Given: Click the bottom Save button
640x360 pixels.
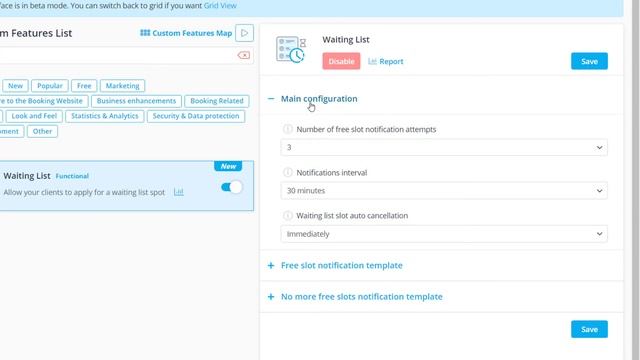Looking at the screenshot, I should [x=589, y=329].
